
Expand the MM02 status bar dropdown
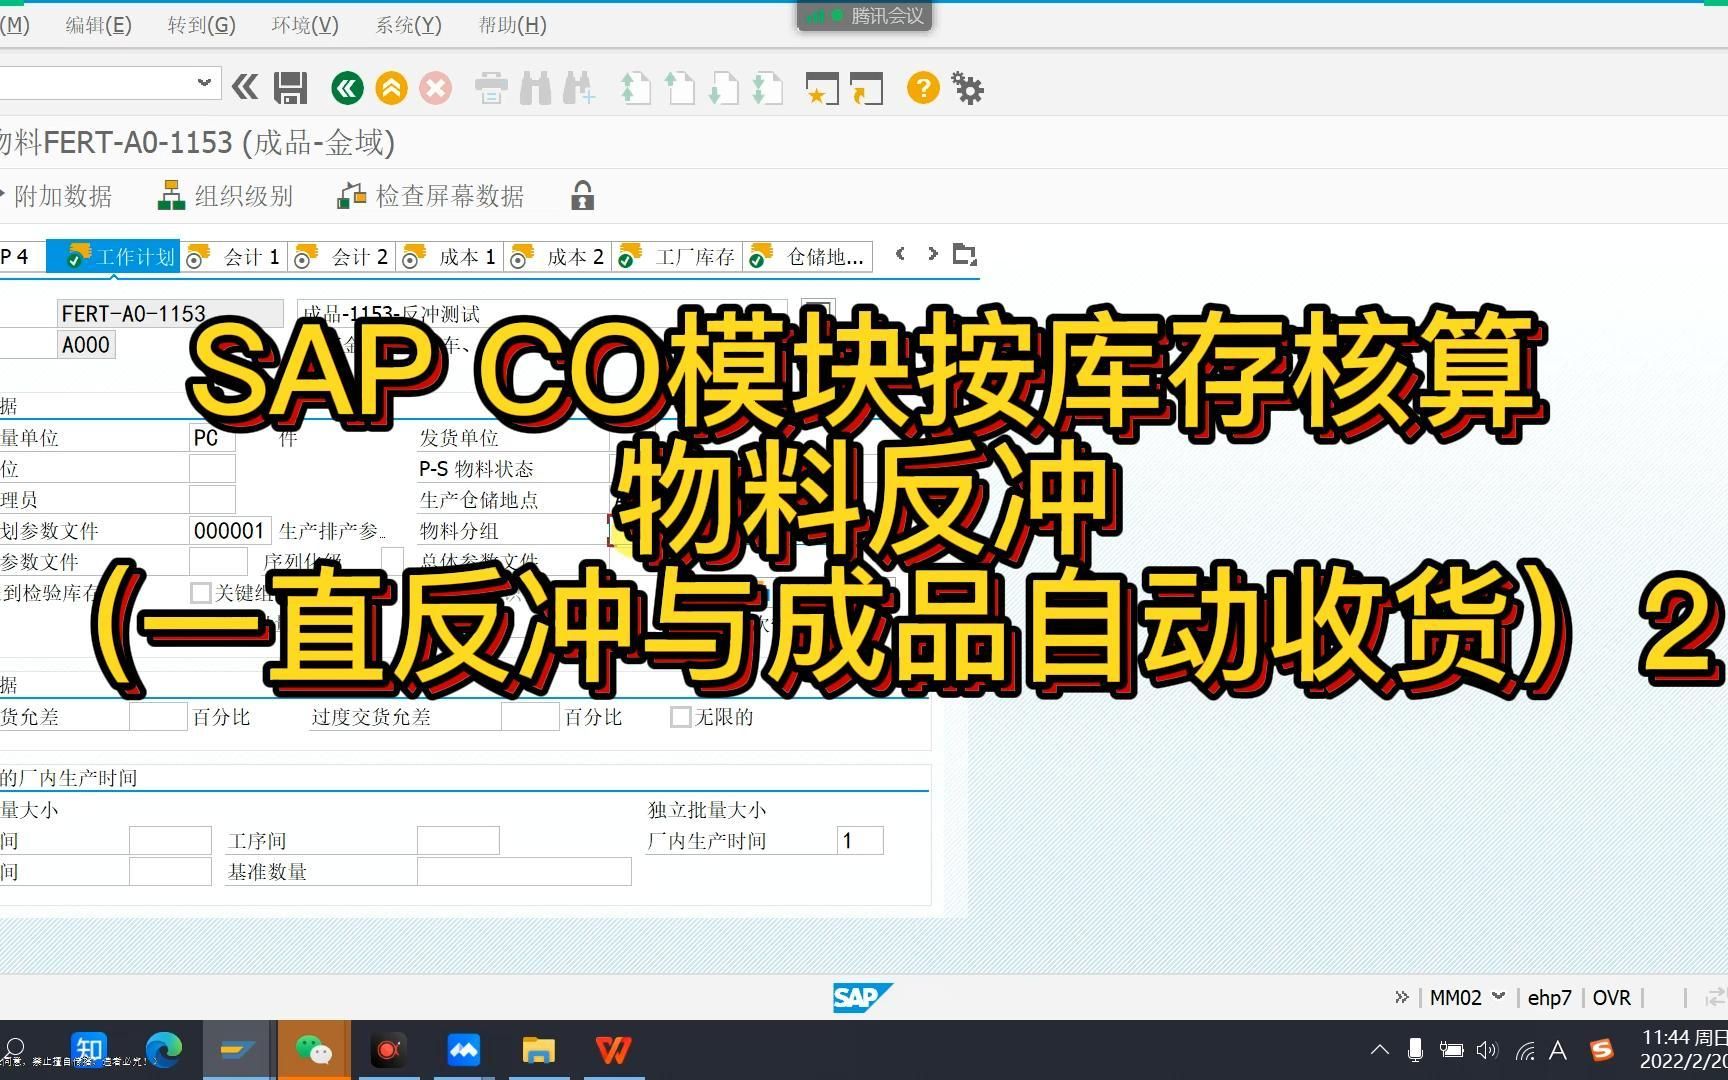coord(1498,996)
